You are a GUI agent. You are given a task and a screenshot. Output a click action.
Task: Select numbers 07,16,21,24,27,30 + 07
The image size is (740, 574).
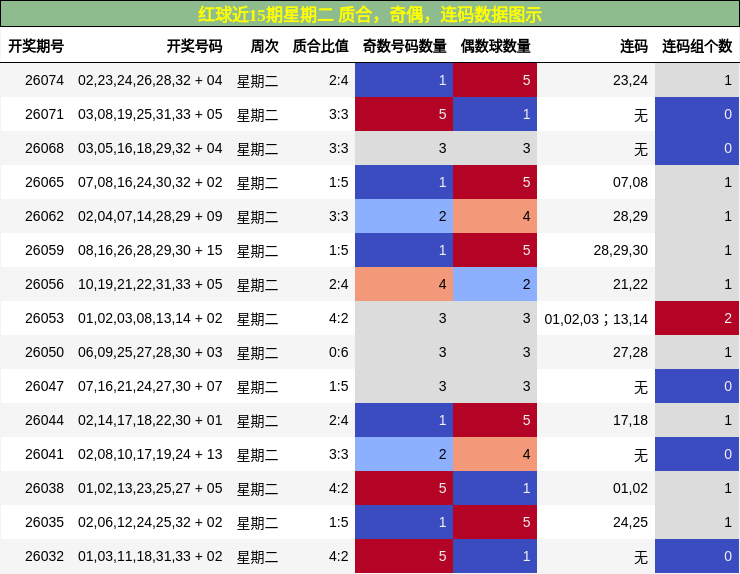click(x=150, y=386)
